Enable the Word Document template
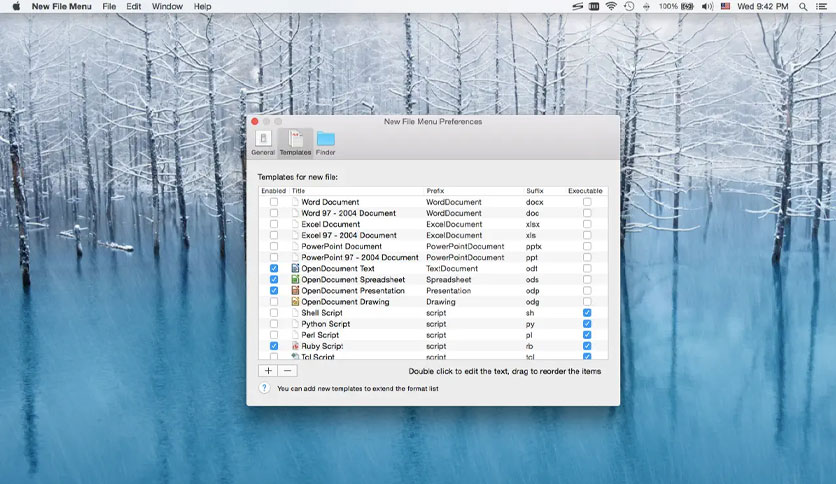This screenshot has width=836, height=484. click(x=274, y=202)
